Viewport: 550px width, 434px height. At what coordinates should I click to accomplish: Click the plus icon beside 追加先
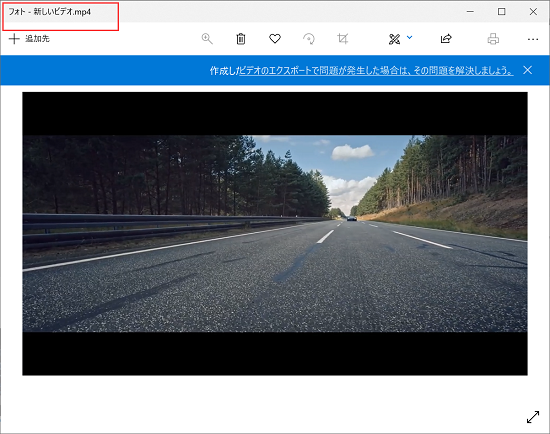tap(14, 39)
